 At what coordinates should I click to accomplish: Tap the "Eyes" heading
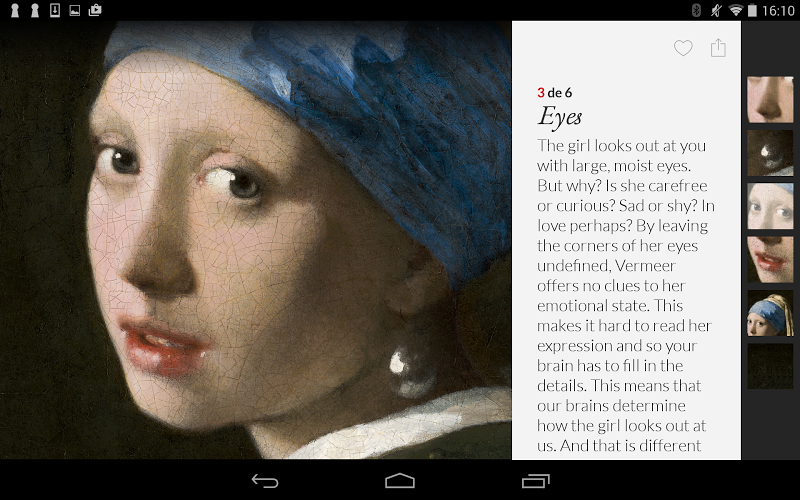[559, 117]
